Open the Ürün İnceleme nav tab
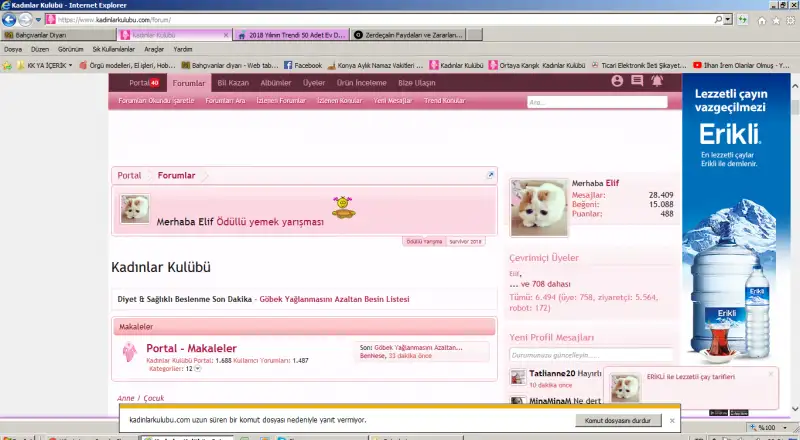The height and width of the screenshot is (440, 800). pyautogui.click(x=362, y=83)
